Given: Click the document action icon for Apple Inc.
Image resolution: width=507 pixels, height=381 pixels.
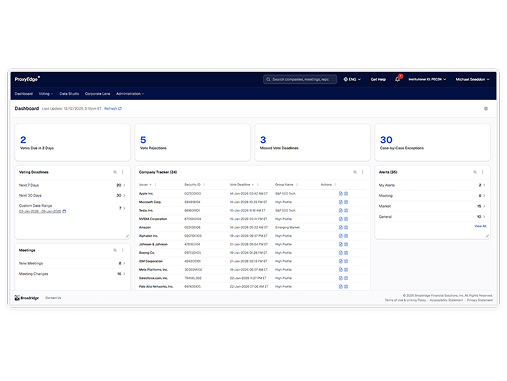Looking at the screenshot, I should (x=341, y=194).
